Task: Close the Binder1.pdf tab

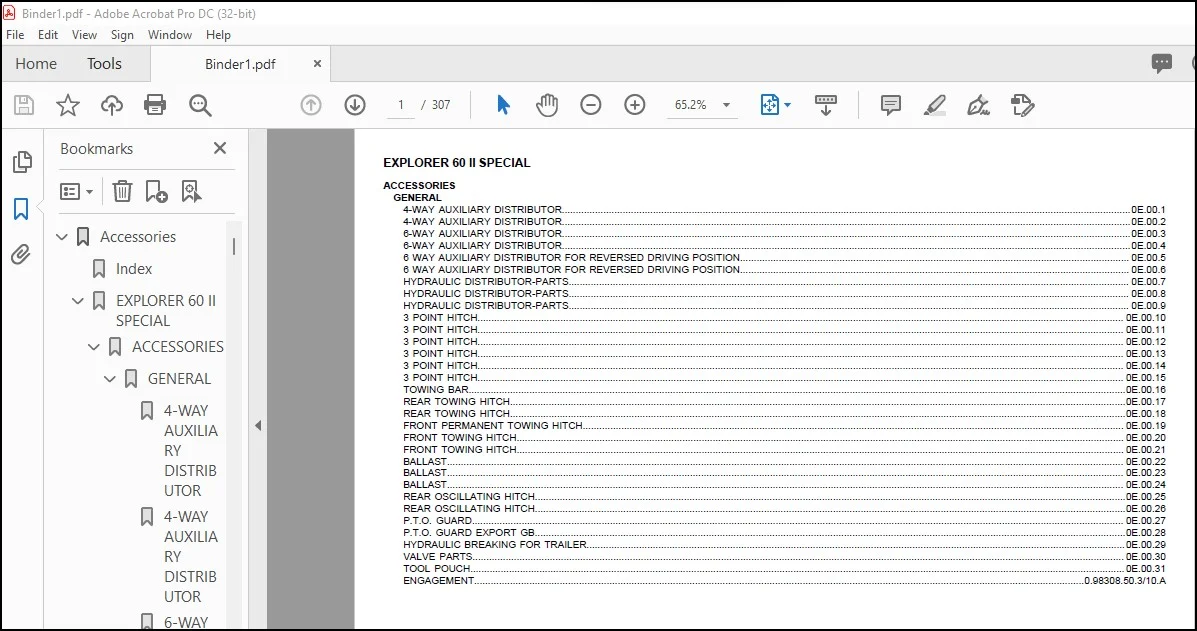Action: 317,64
